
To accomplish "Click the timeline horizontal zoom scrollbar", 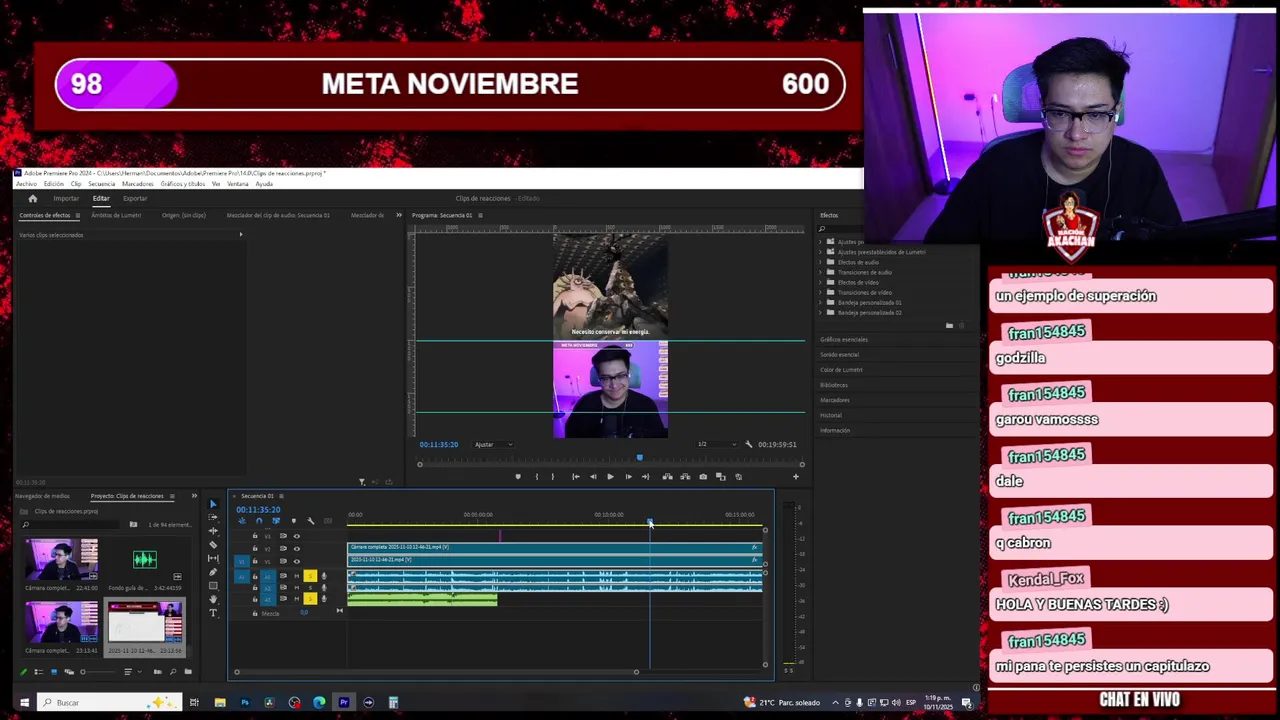I will pos(436,671).
